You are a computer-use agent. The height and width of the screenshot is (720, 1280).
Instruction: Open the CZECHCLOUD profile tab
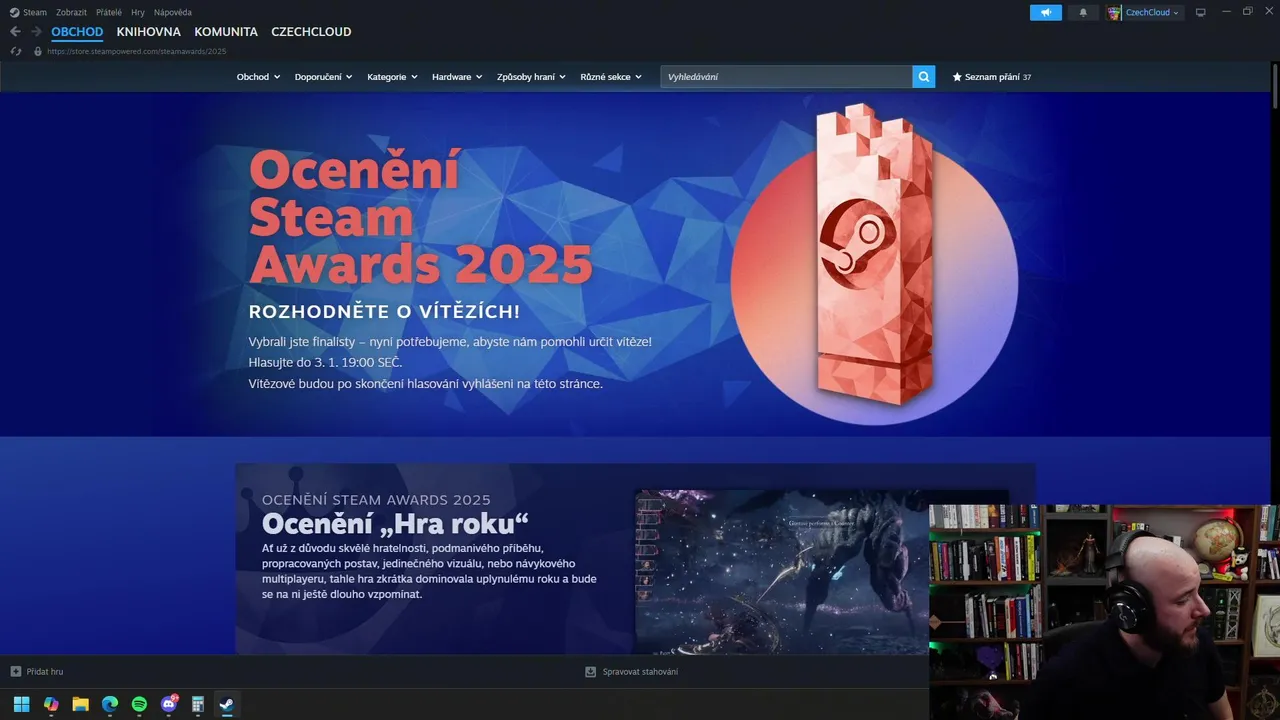311,32
